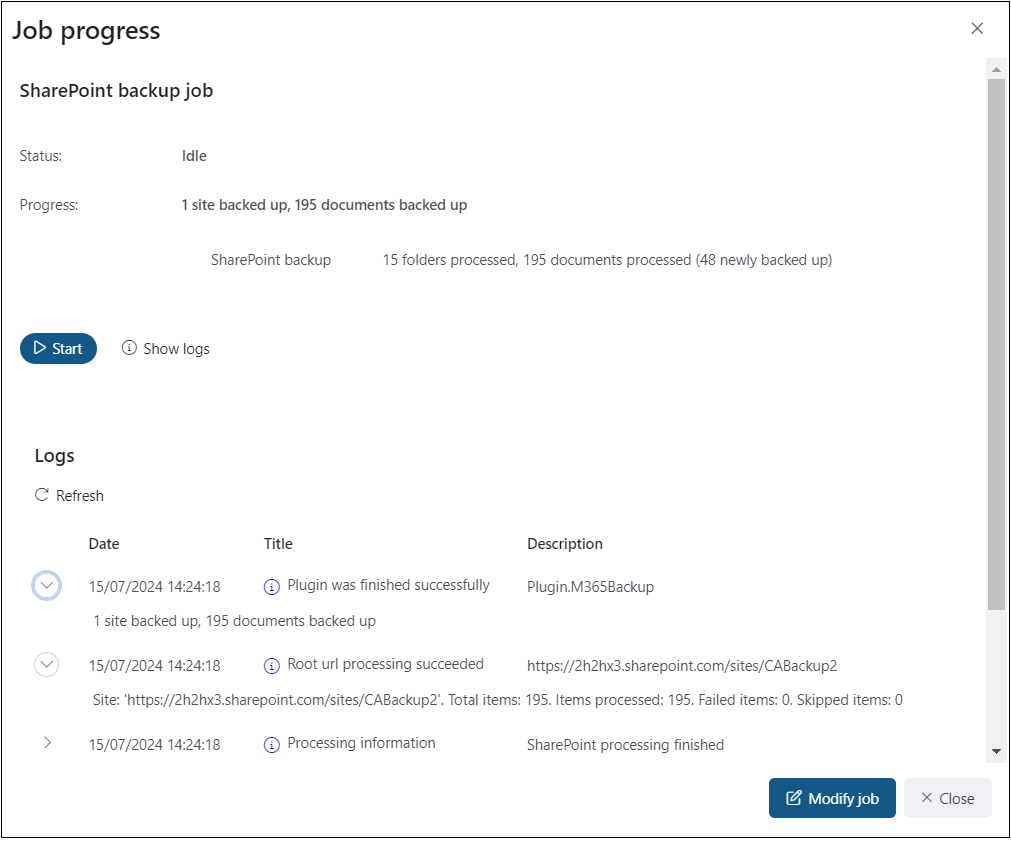Viewport: 1011px width, 842px height.
Task: Click the Show logs info icon
Action: click(x=129, y=348)
